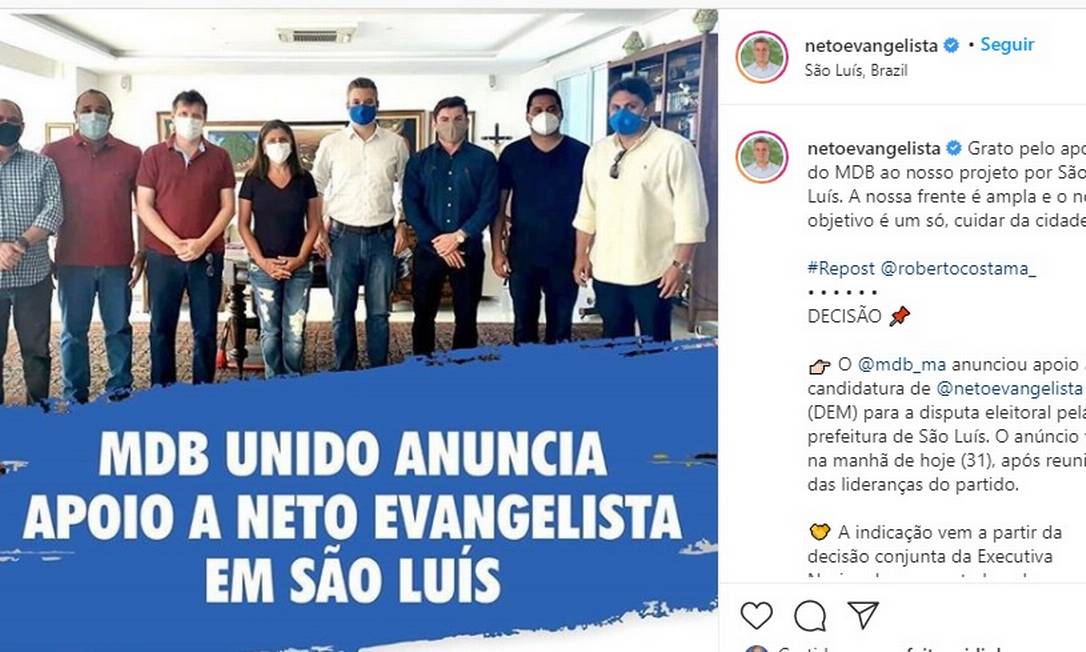Image resolution: width=1086 pixels, height=652 pixels.
Task: Click the yellow heart emoji in the caption
Action: point(819,532)
